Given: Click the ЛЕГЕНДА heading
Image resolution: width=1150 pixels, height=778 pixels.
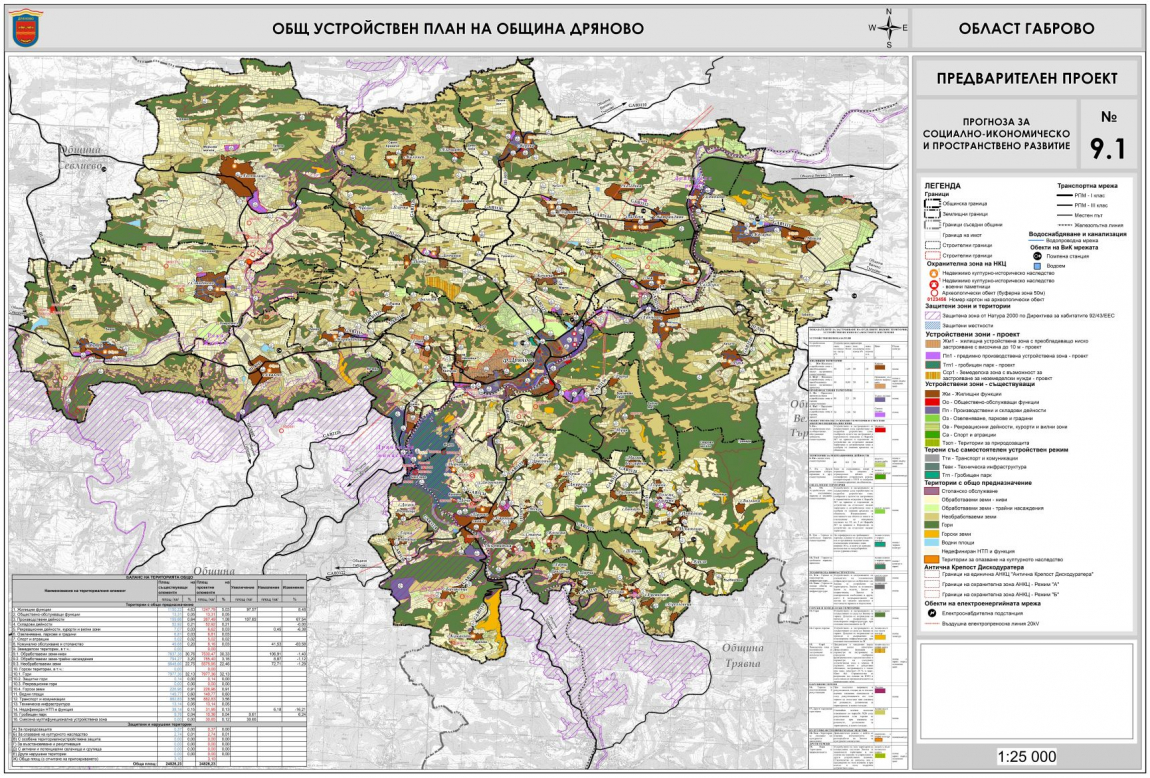Looking at the screenshot, I should coord(942,186).
